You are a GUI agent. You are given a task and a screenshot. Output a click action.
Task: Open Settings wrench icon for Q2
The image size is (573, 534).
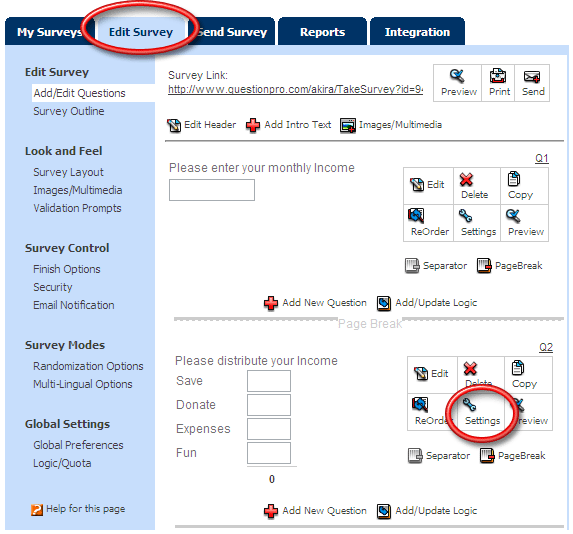tap(469, 405)
